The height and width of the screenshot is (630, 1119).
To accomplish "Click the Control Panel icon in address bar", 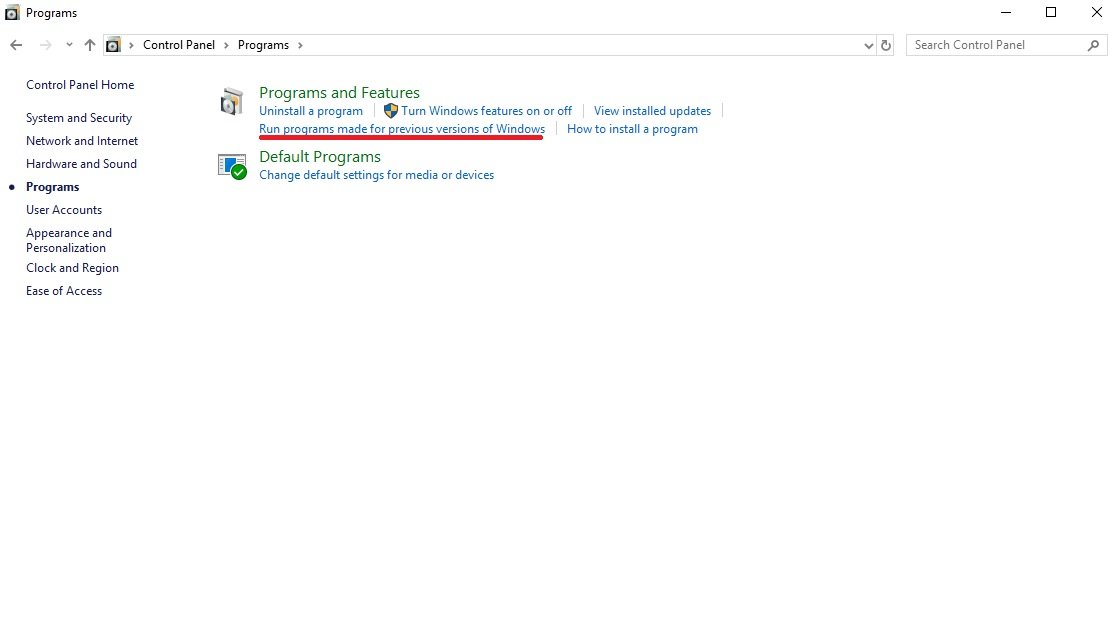I will tap(113, 45).
